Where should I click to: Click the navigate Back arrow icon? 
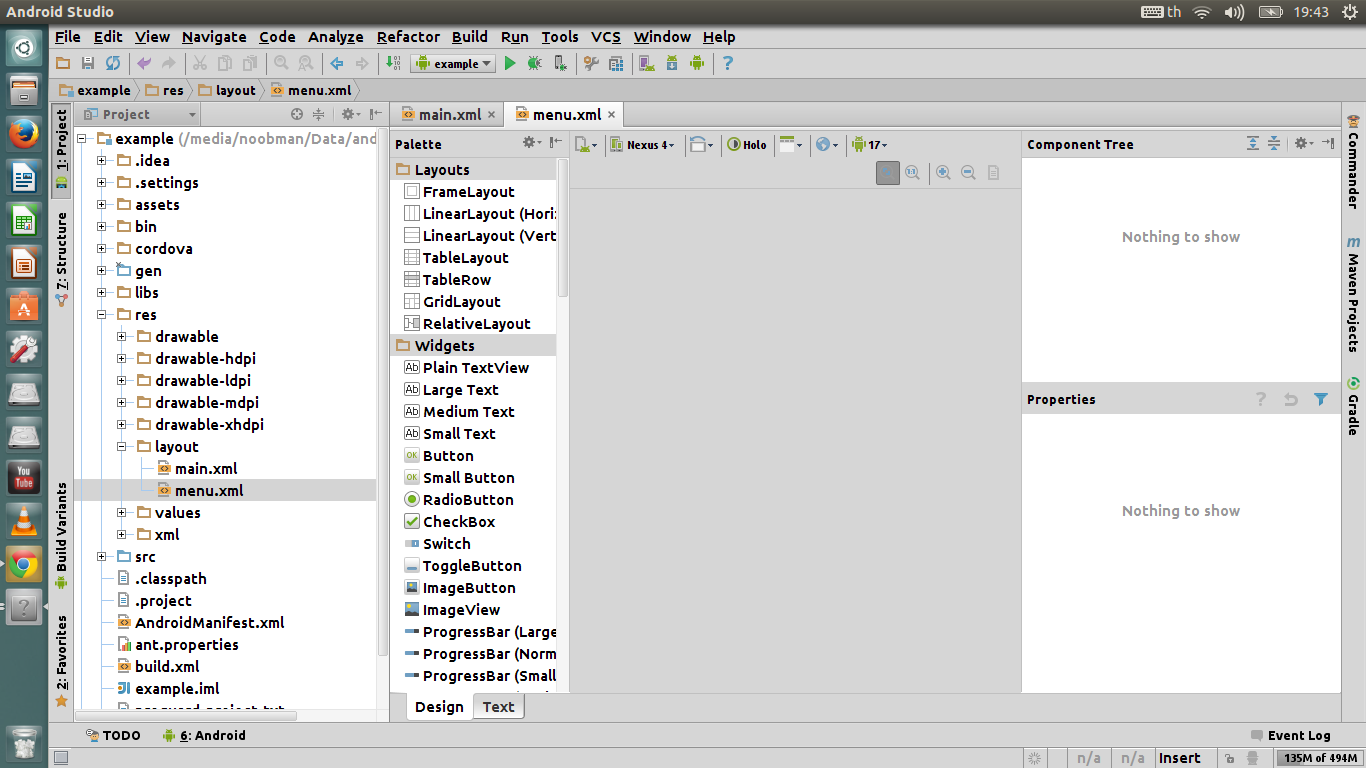coord(337,63)
